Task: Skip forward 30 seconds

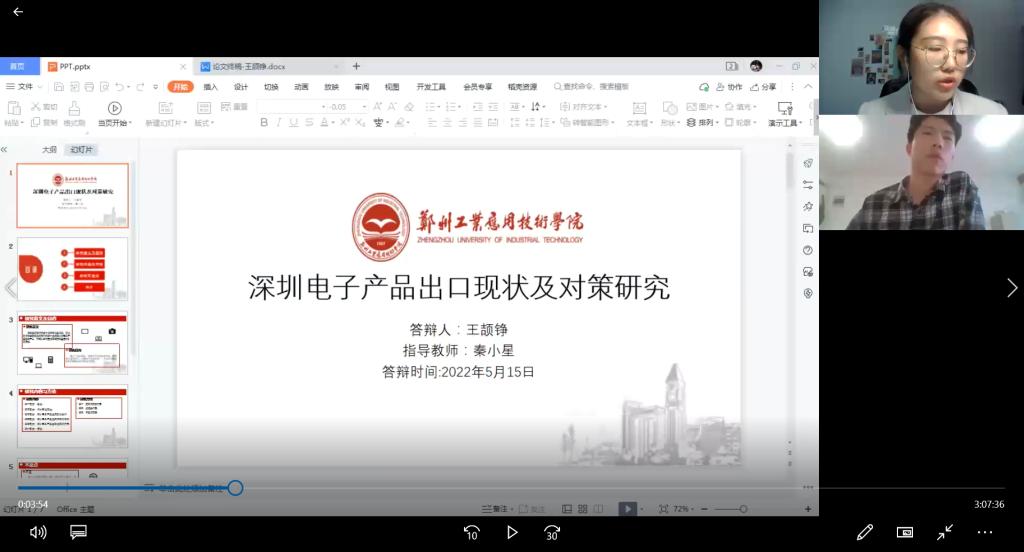Action: pyautogui.click(x=551, y=532)
